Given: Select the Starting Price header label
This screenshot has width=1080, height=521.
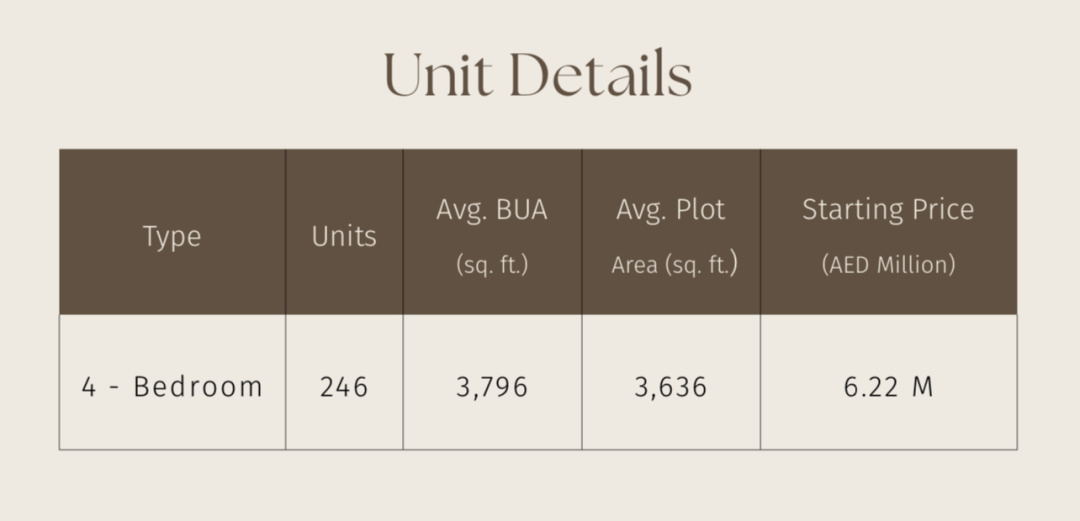Looking at the screenshot, I should tap(888, 210).
